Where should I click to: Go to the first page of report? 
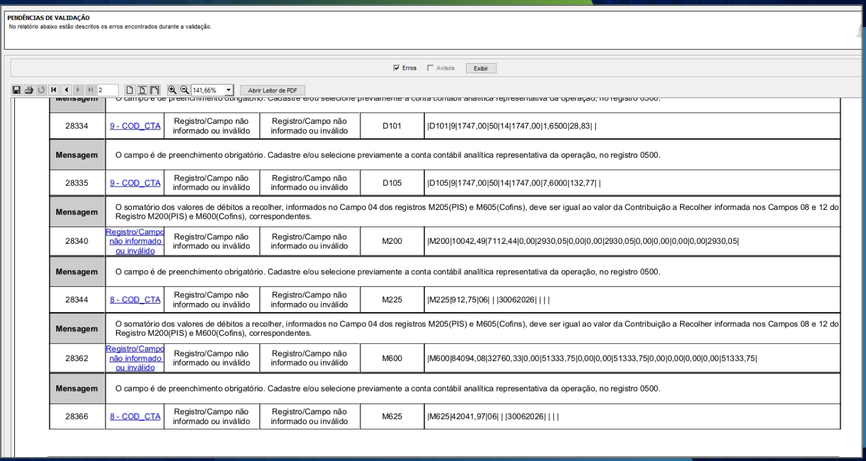(54, 90)
